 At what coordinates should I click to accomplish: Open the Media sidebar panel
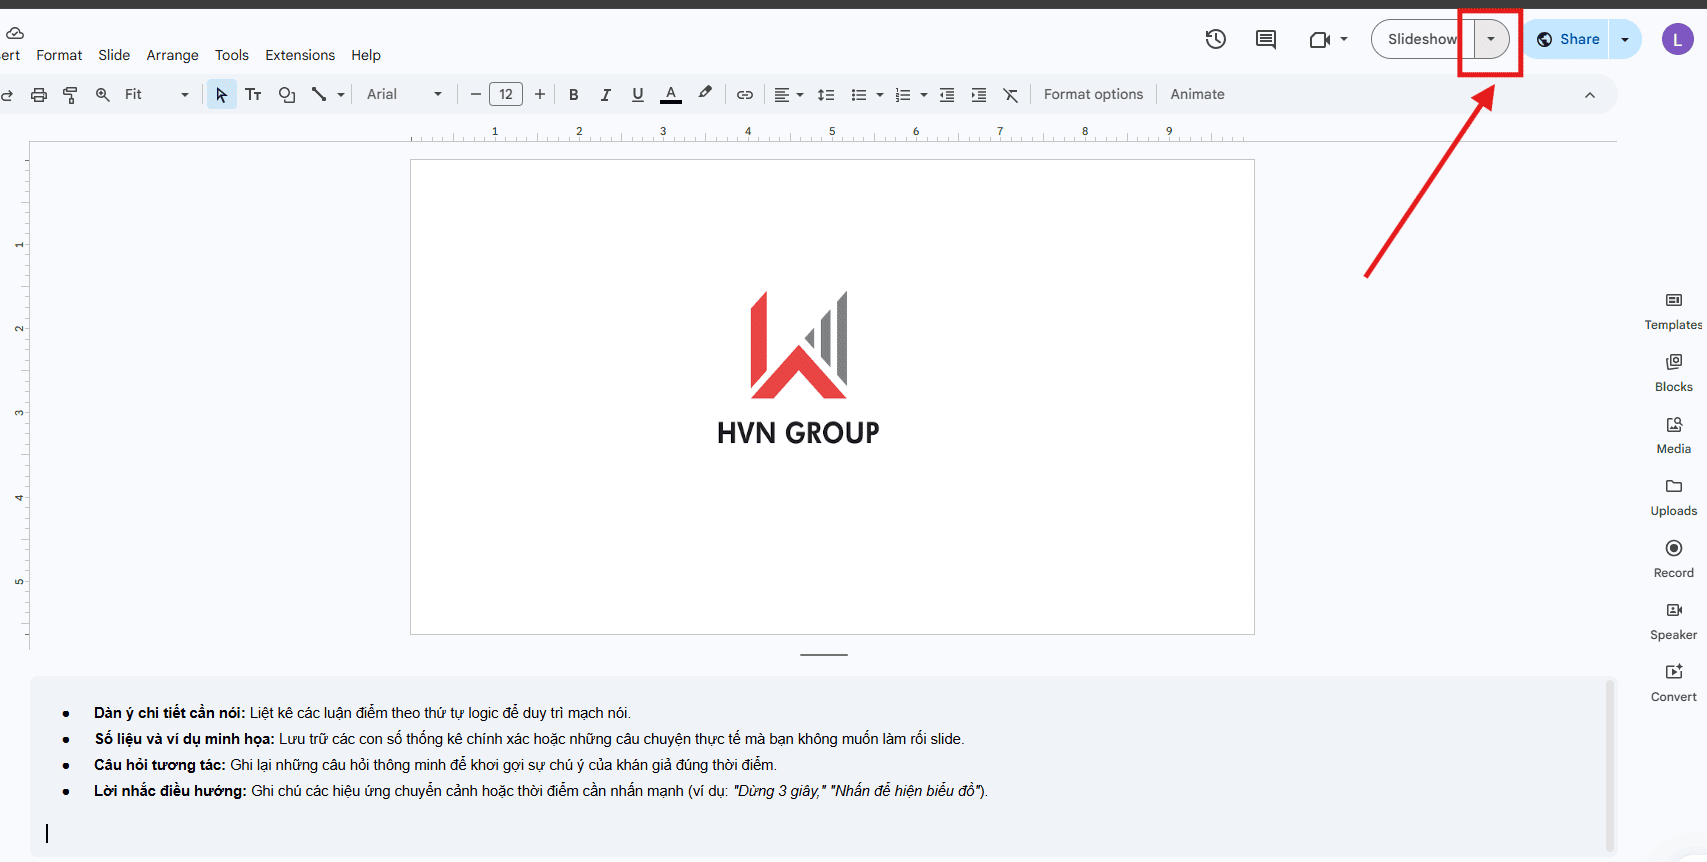coord(1673,435)
